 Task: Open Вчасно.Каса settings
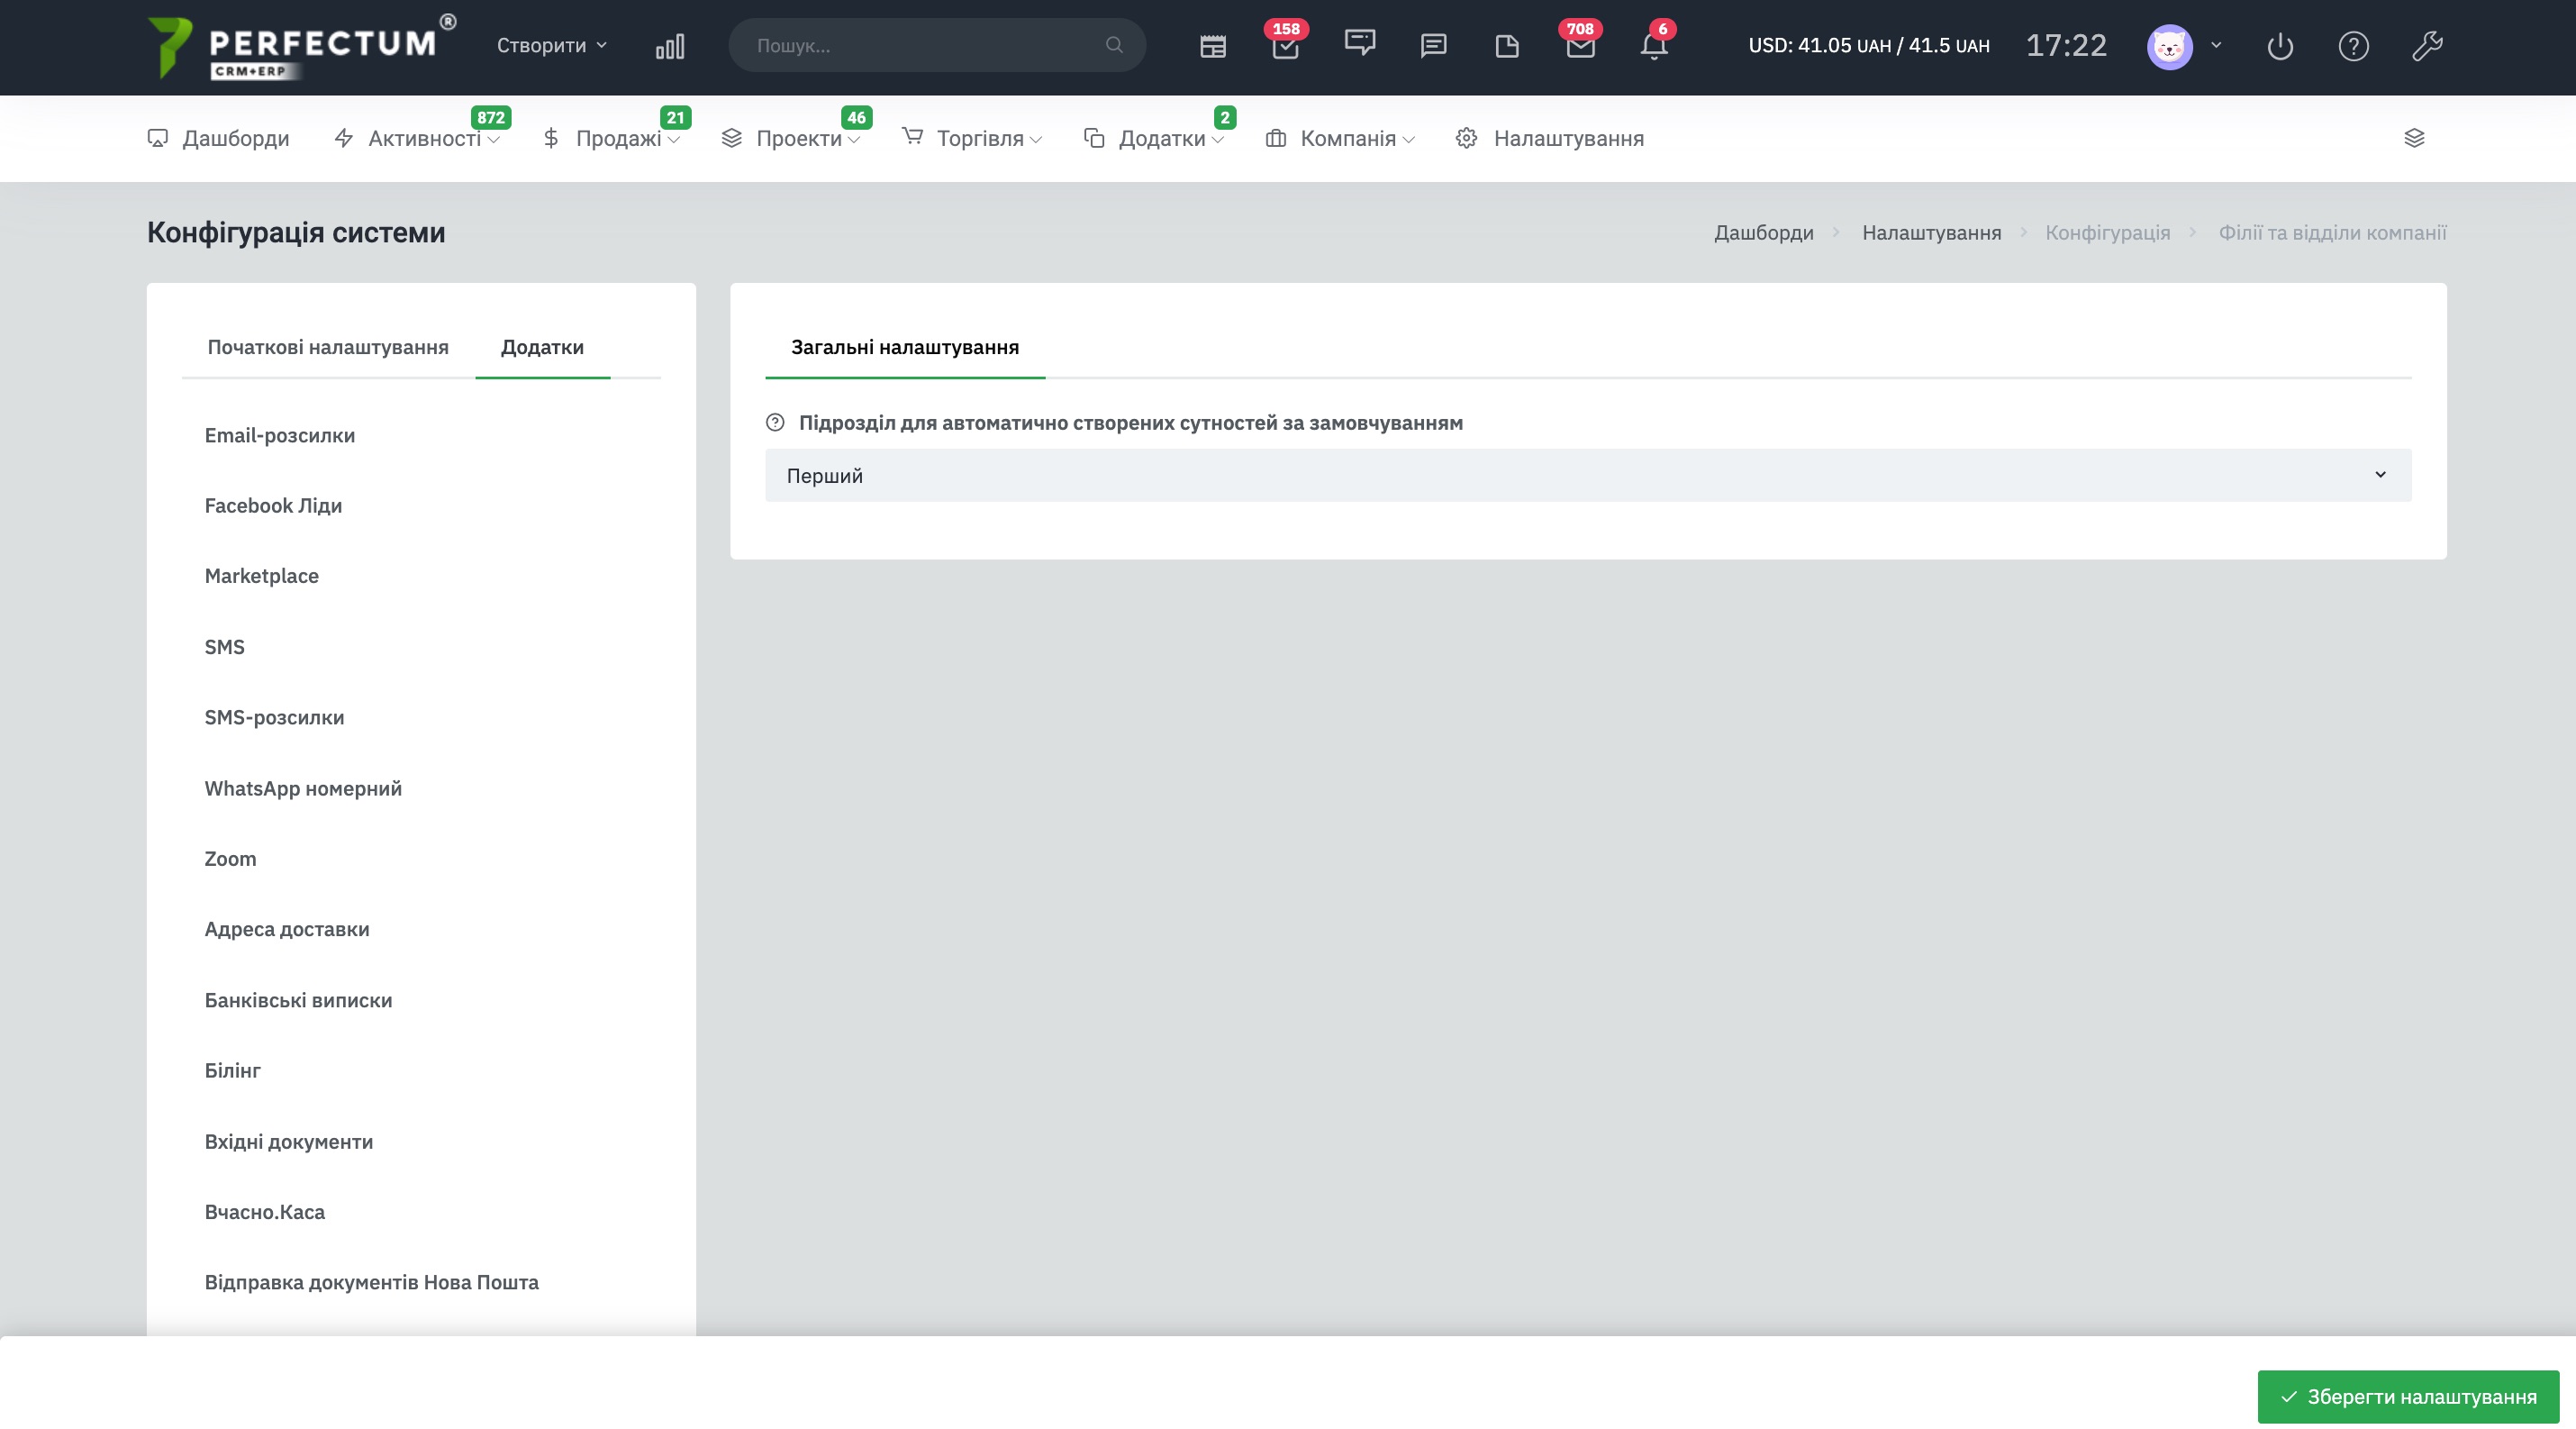pos(265,1211)
